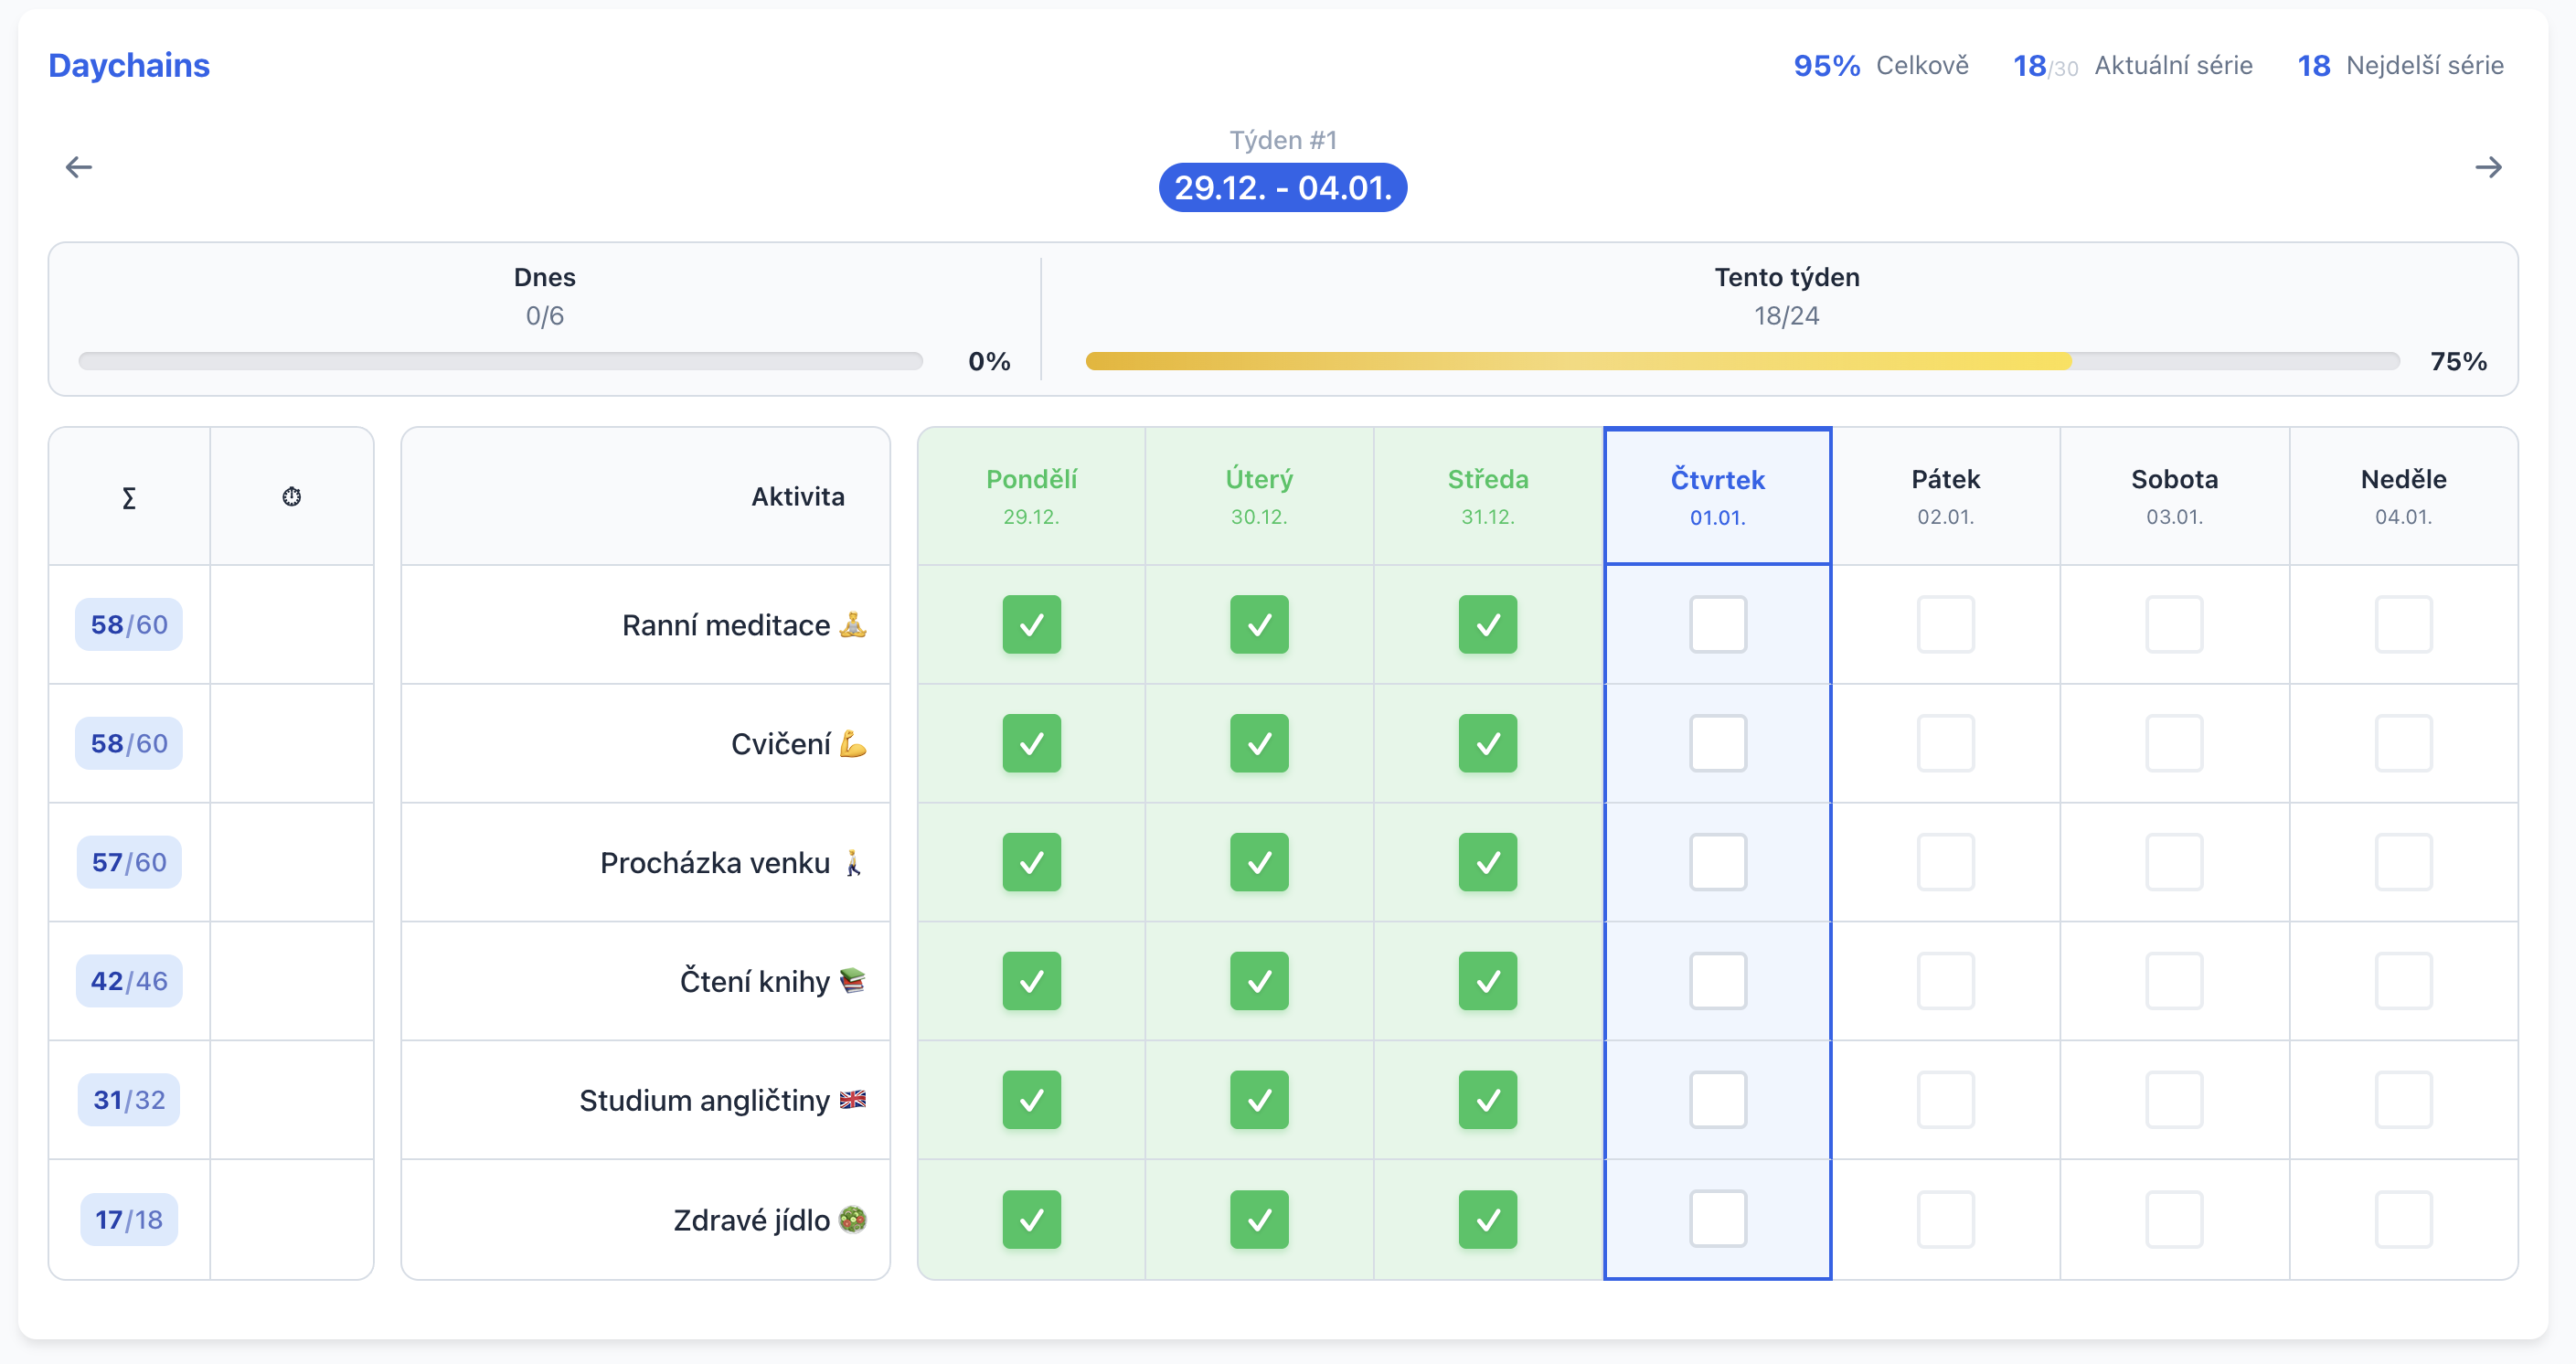Uncheck Cvičení on Pondělí 29.12.
The image size is (2576, 1364).
pos(1031,743)
